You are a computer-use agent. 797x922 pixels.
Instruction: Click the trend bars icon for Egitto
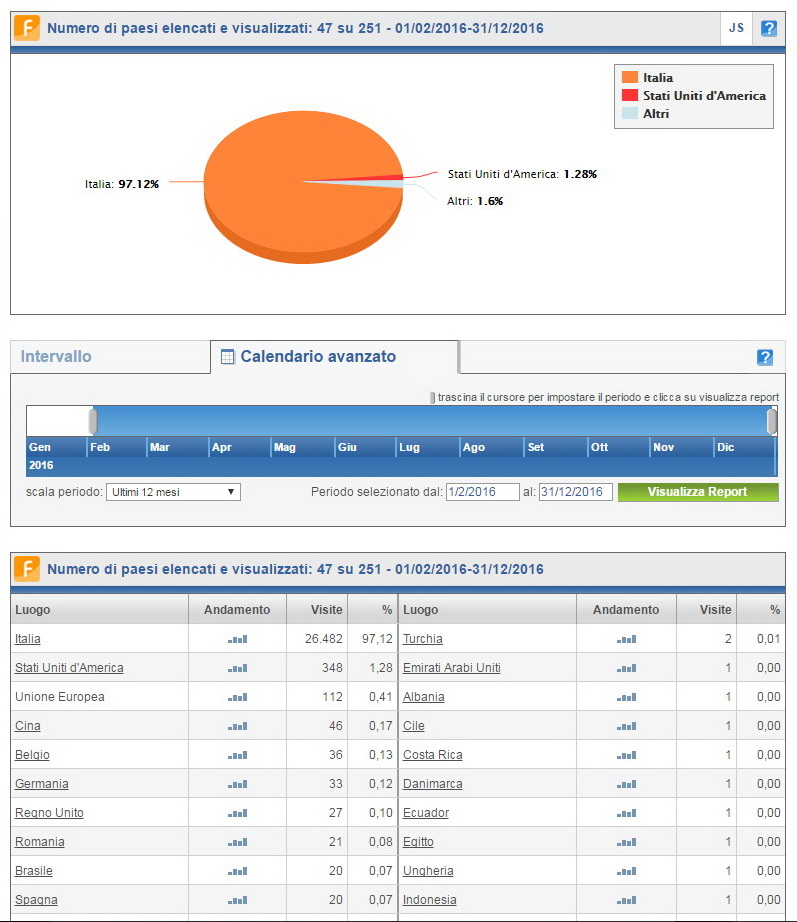pyautogui.click(x=626, y=843)
